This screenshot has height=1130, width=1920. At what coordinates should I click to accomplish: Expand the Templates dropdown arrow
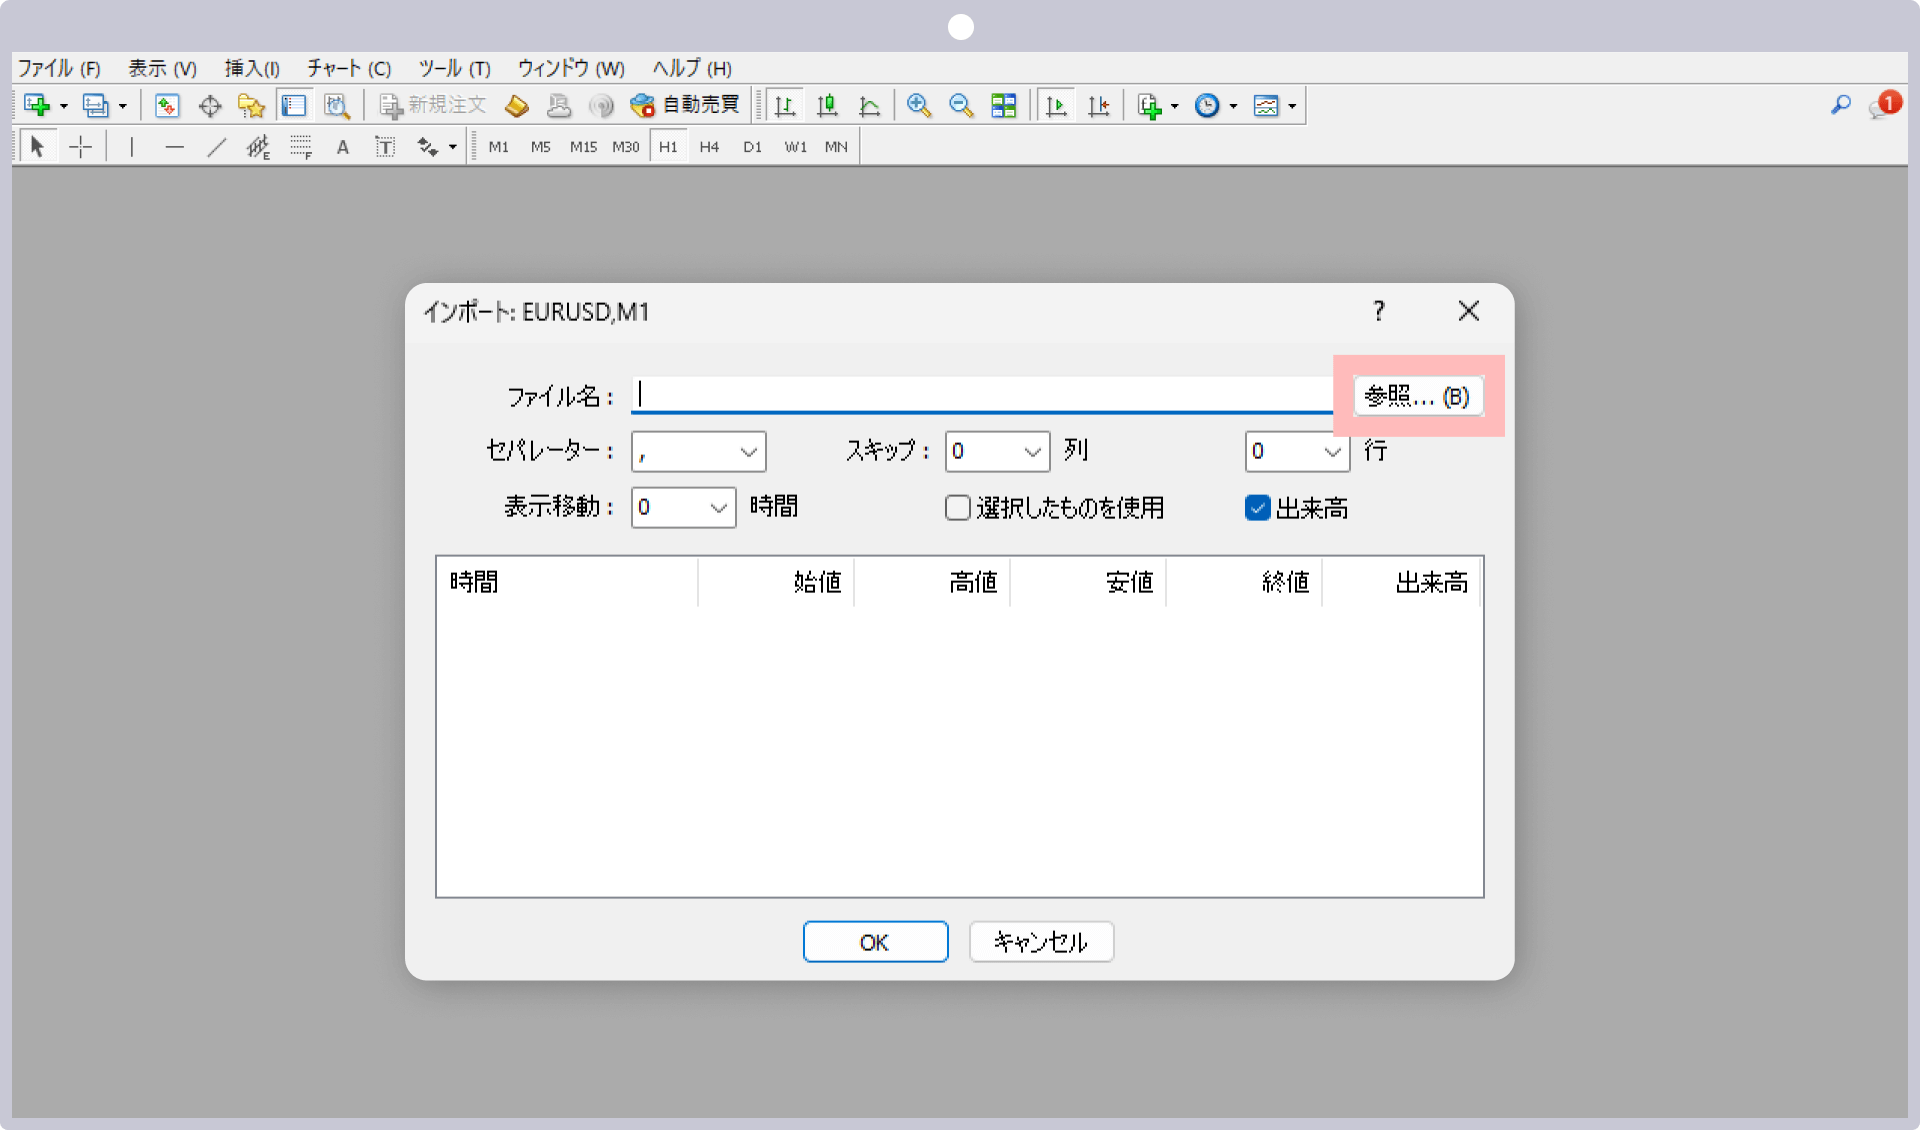pyautogui.click(x=1292, y=106)
